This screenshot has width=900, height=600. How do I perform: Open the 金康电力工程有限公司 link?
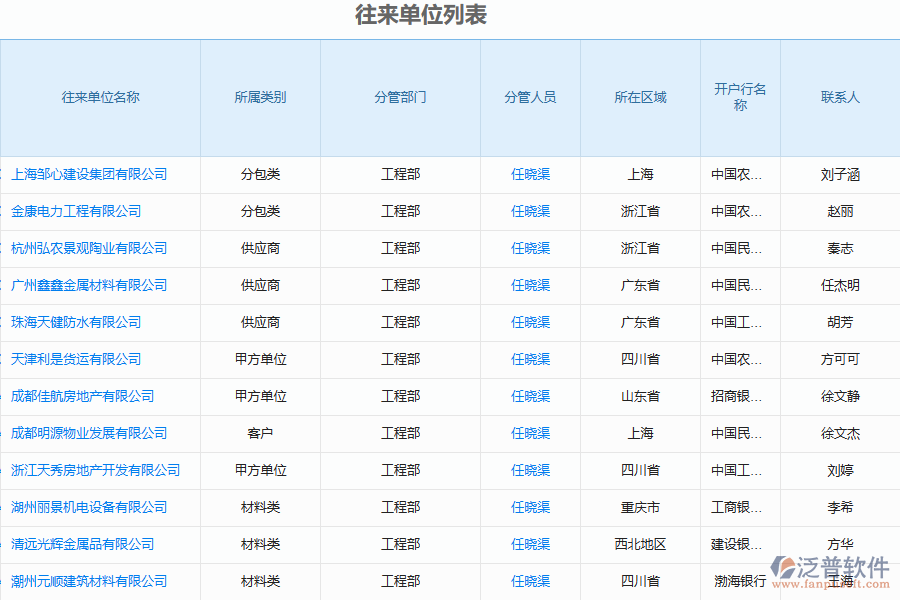pyautogui.click(x=76, y=211)
